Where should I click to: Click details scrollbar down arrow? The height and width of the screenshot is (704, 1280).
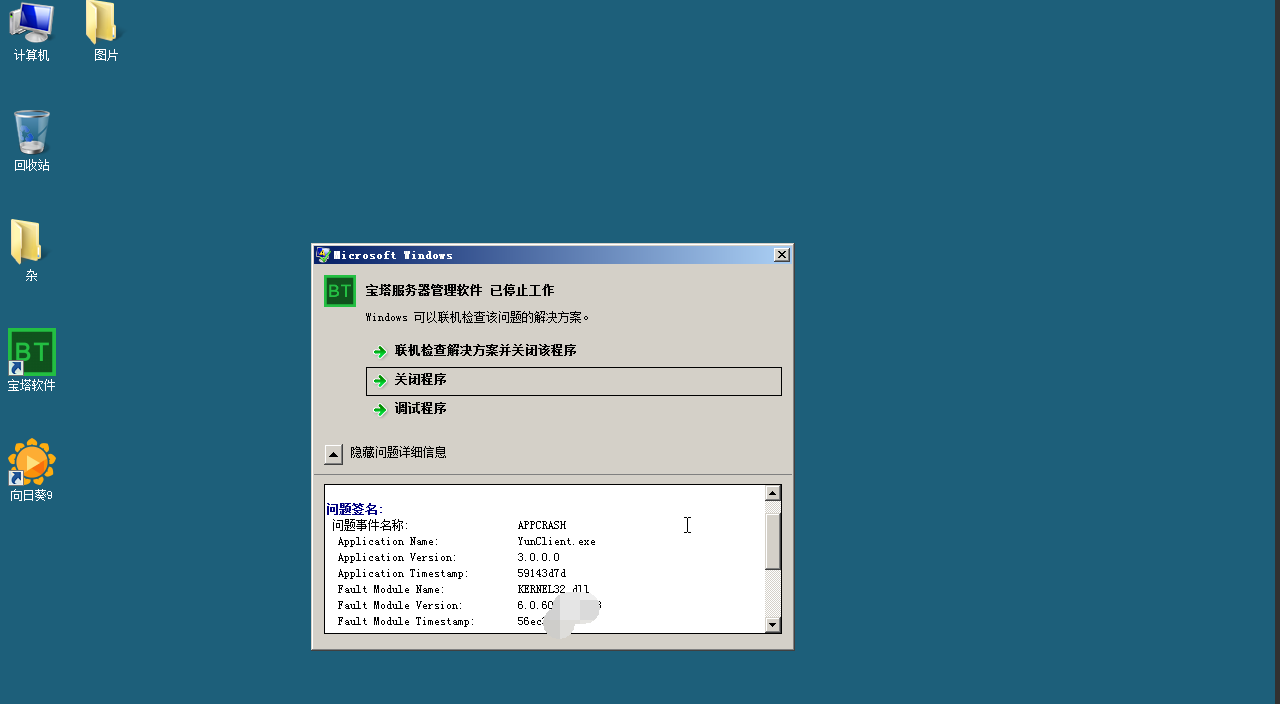coord(773,625)
